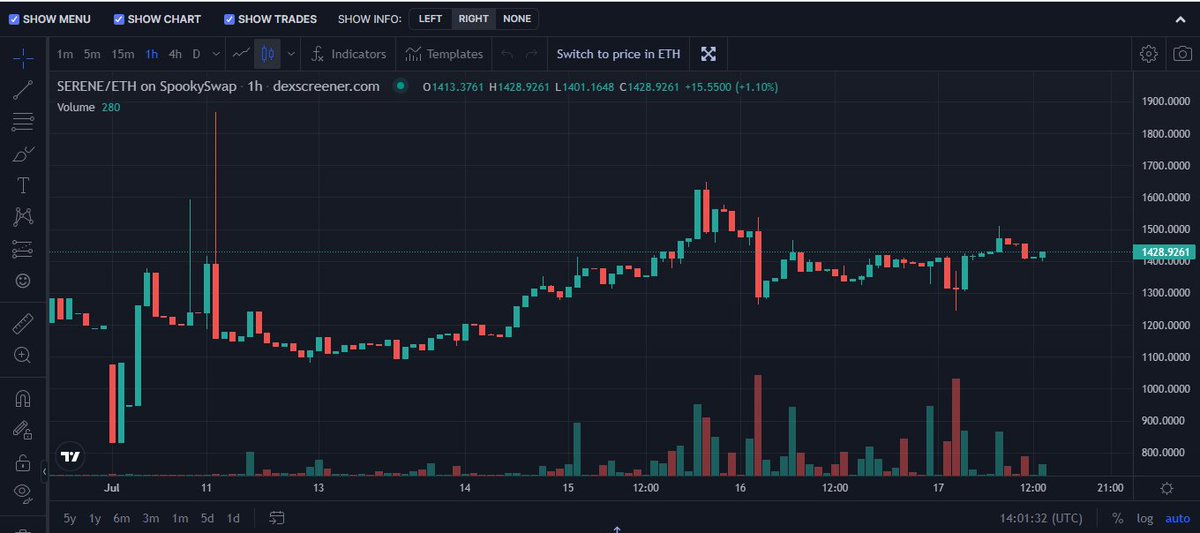Screen dimensions: 1200x533
Task: Select the brush drawing tool
Action: (23, 154)
